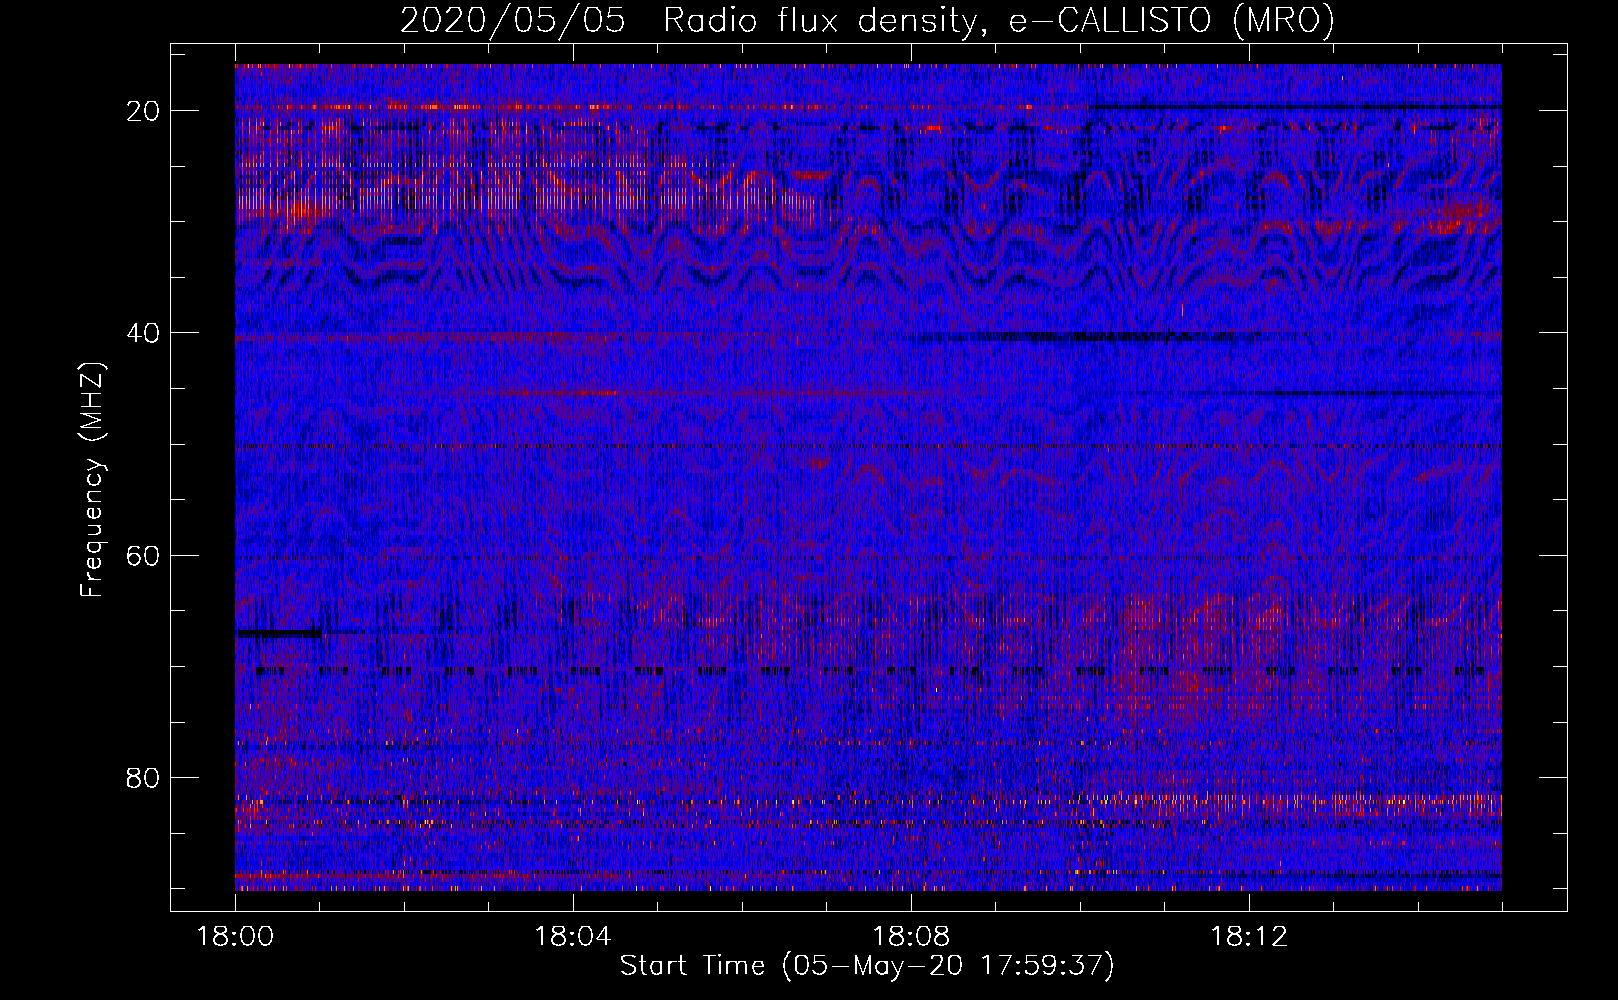The width and height of the screenshot is (1618, 1000).
Task: Click the 60 MHz frequency tick label
Action: click(143, 555)
